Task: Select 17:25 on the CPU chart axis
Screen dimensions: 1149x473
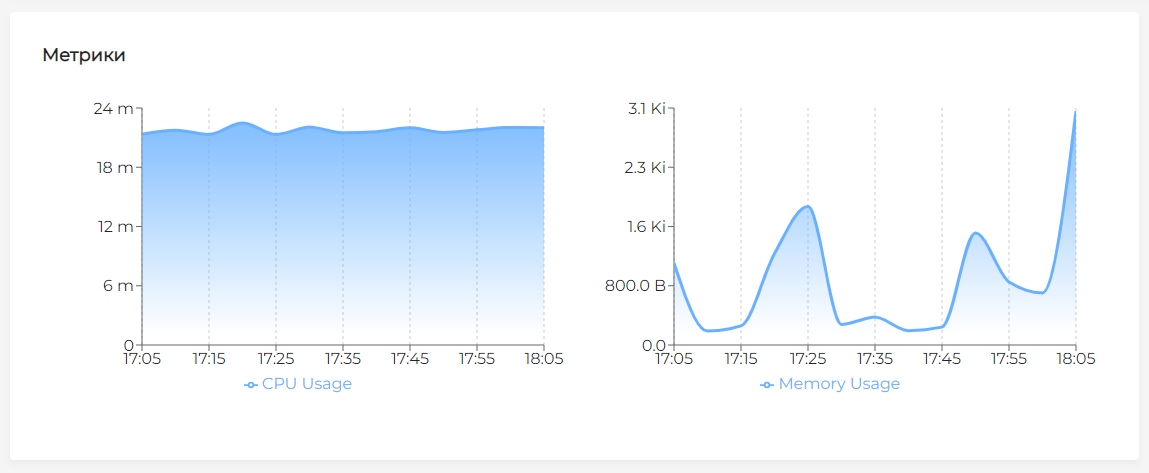Action: 275,358
